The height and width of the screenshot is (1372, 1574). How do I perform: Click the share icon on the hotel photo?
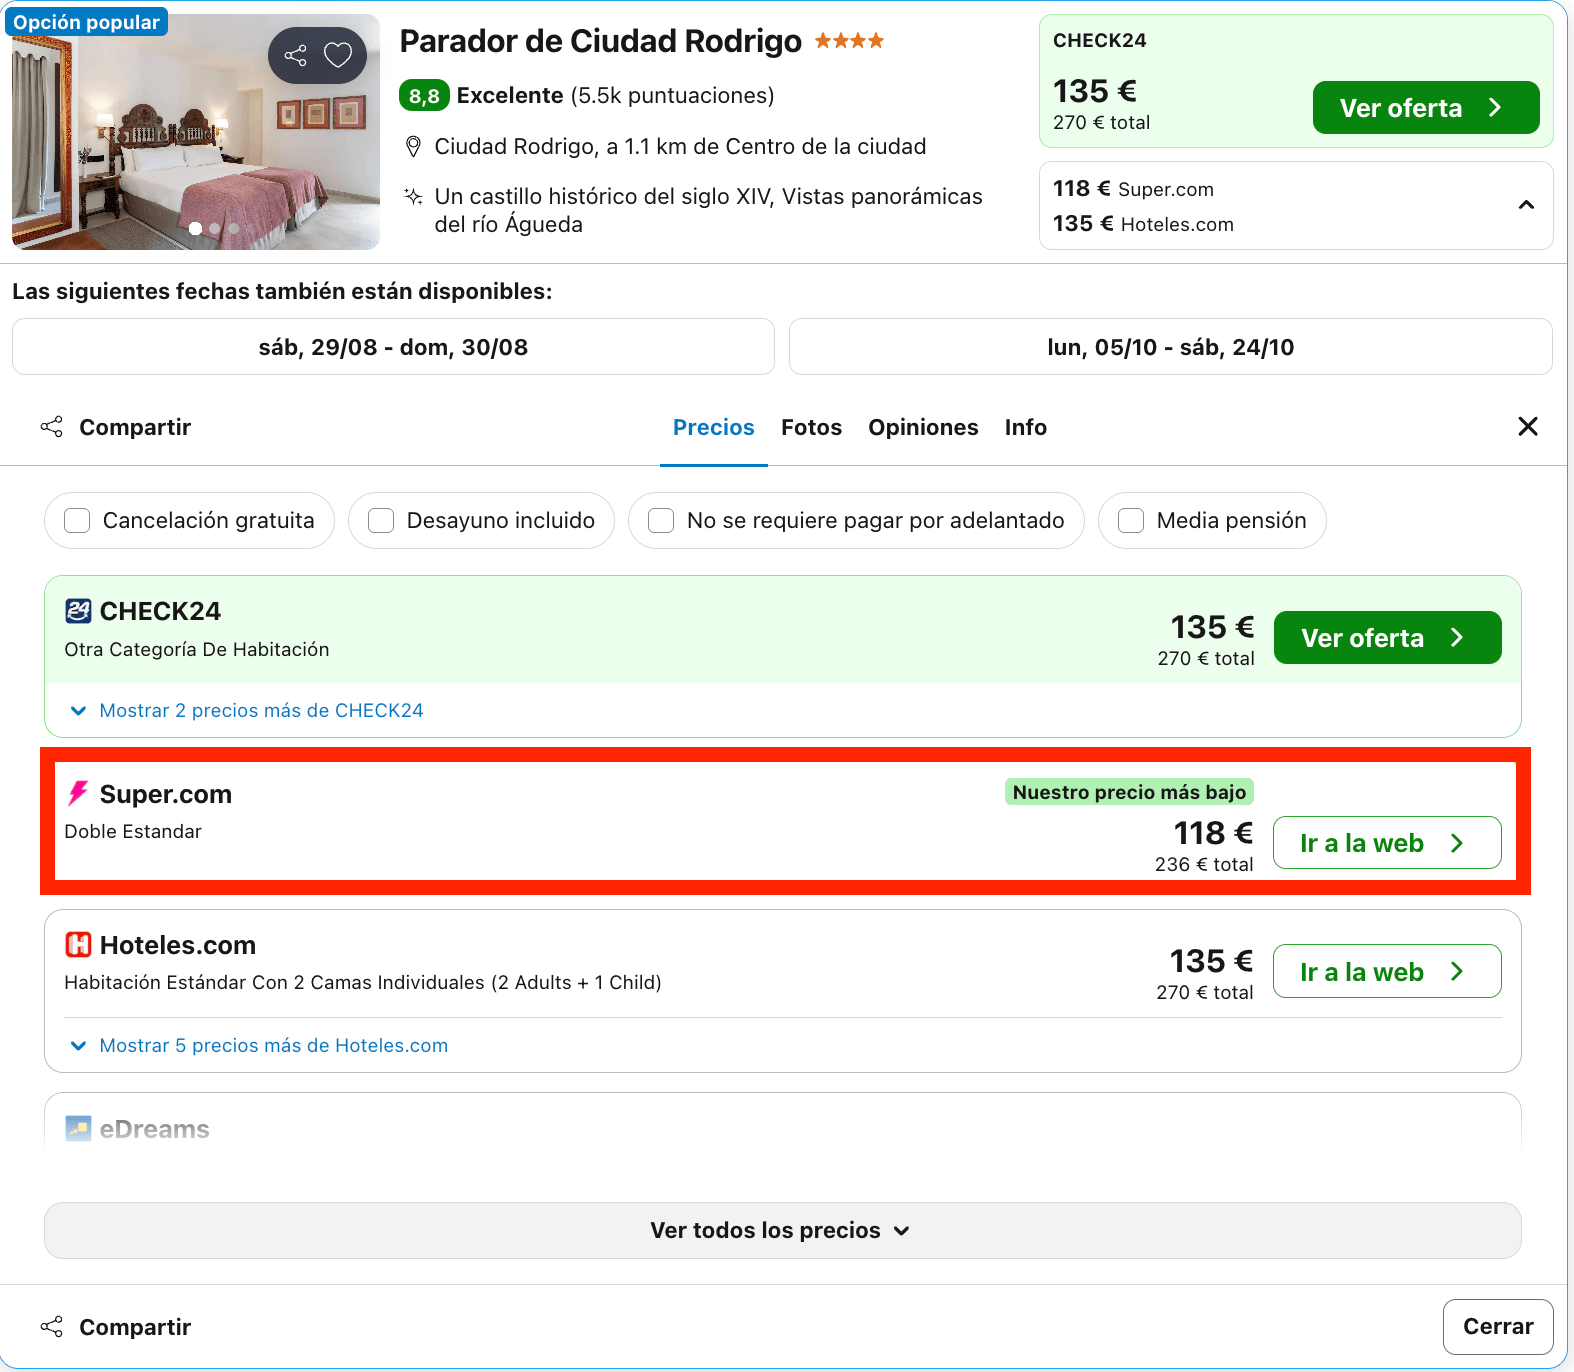[x=296, y=55]
